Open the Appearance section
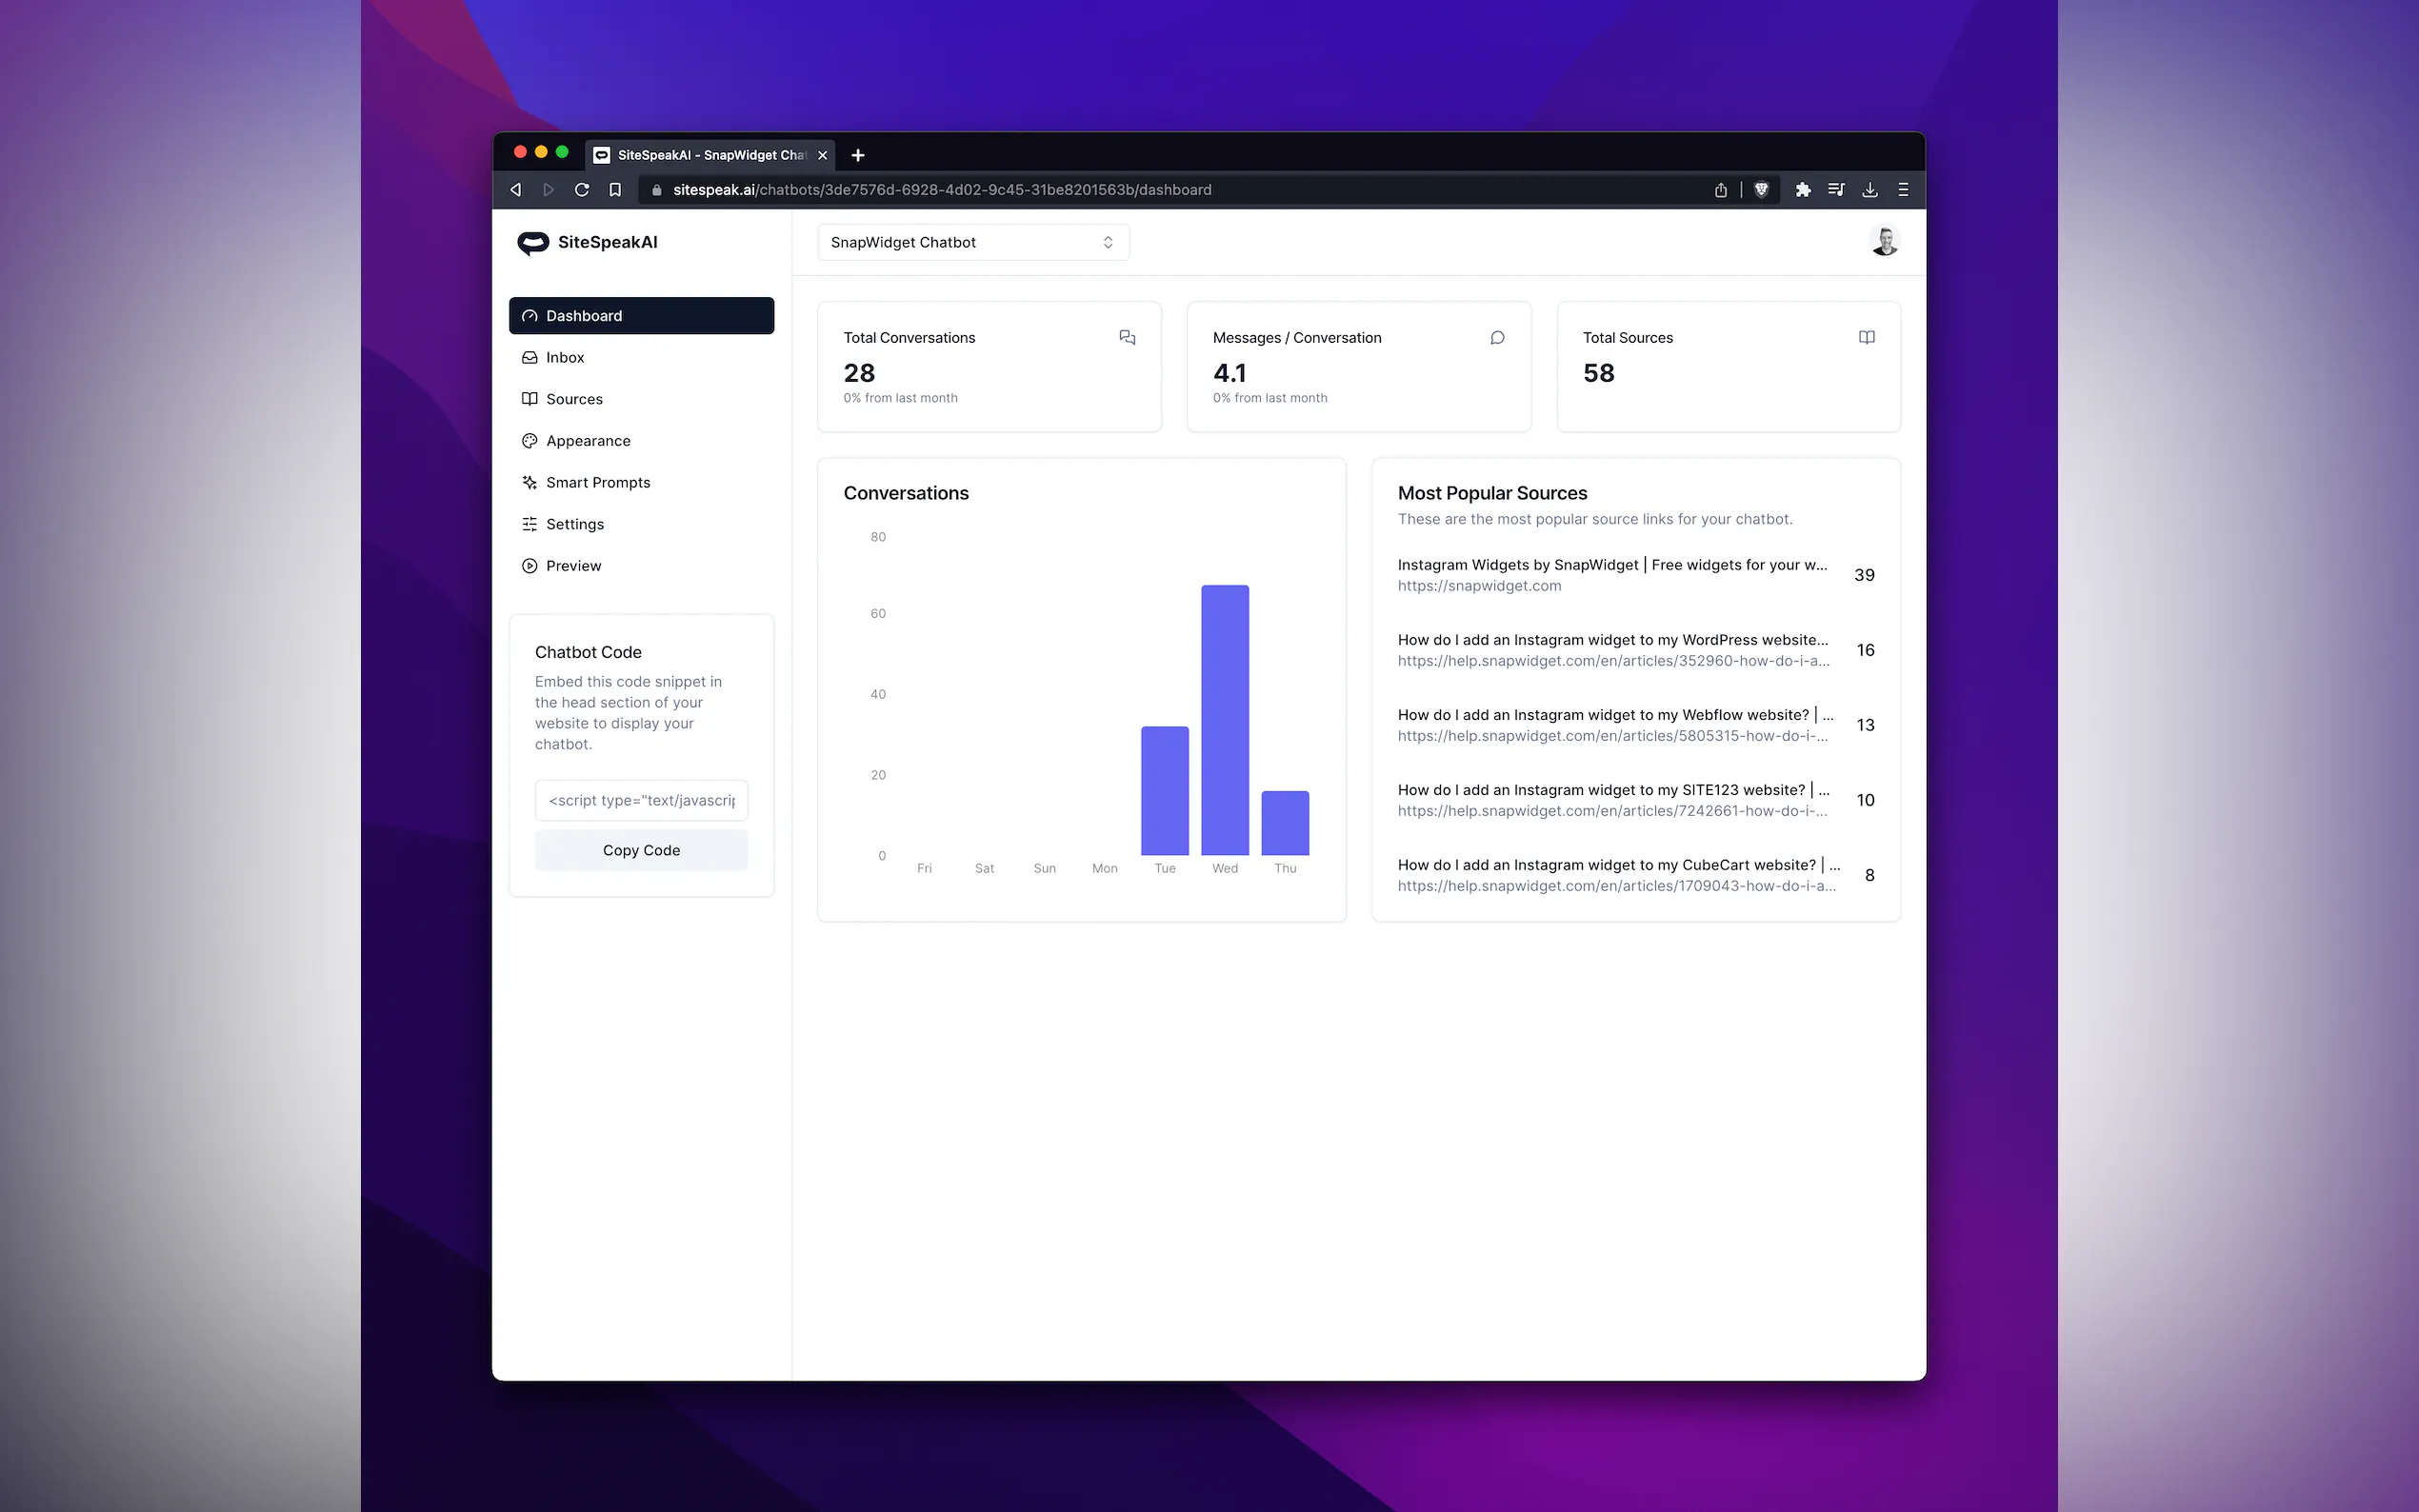The image size is (2419, 1512). (x=588, y=441)
